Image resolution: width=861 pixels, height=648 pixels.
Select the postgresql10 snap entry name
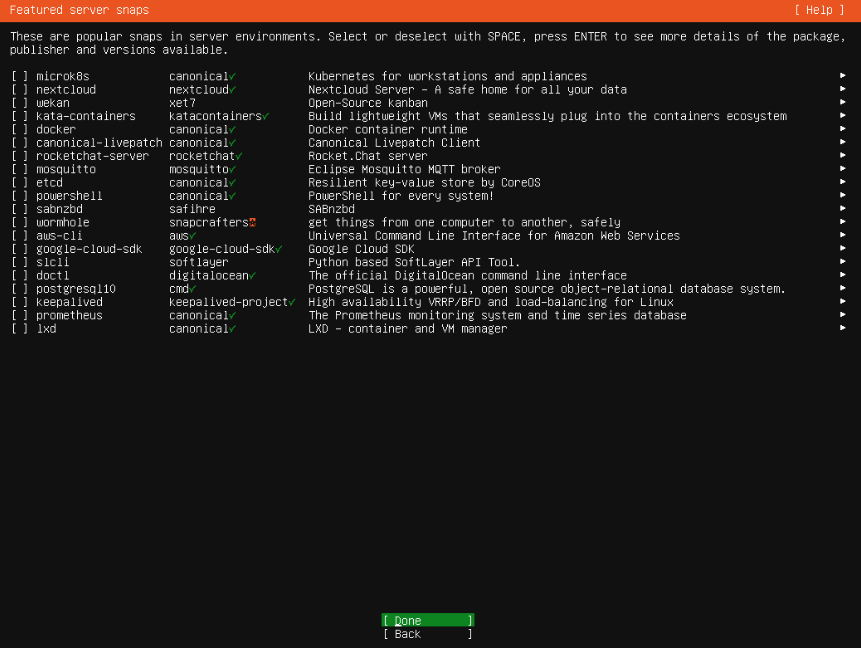click(76, 289)
